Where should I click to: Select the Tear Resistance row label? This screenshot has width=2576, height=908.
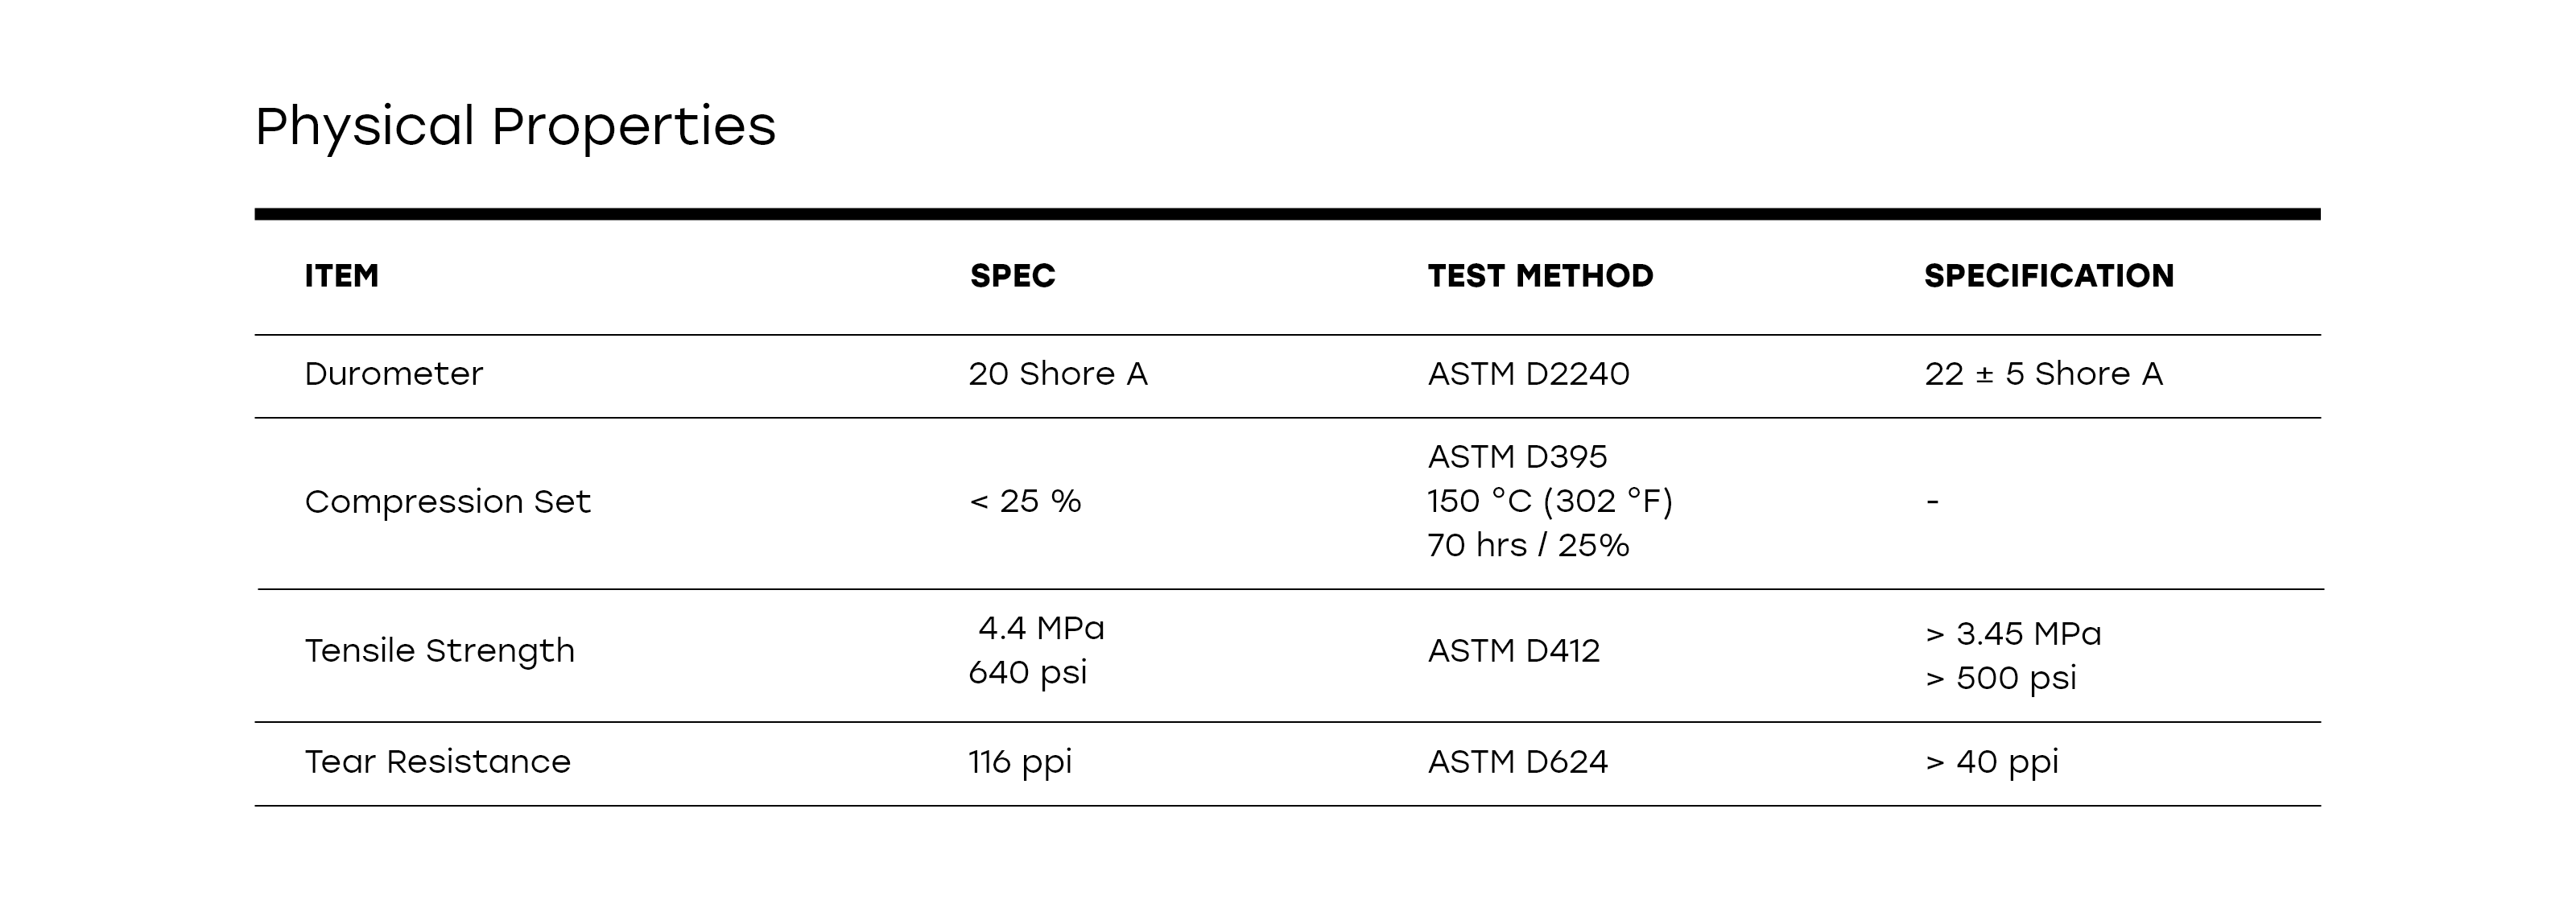[438, 762]
